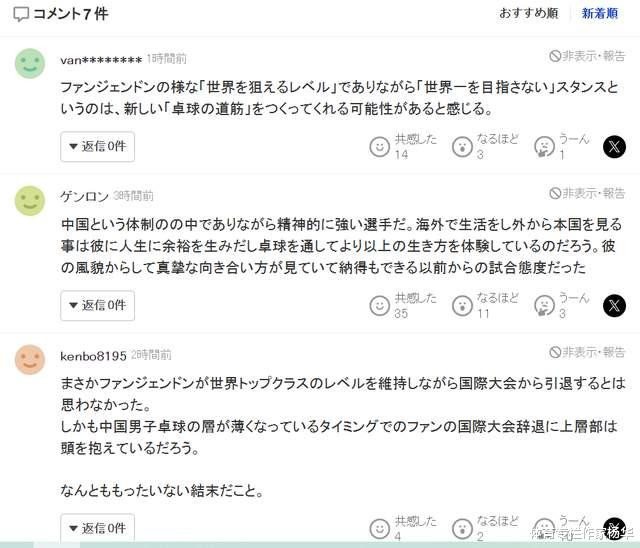The height and width of the screenshot is (548, 640).
Task: Expand 返信0件 under kenbo8195 comment
Action: click(98, 528)
